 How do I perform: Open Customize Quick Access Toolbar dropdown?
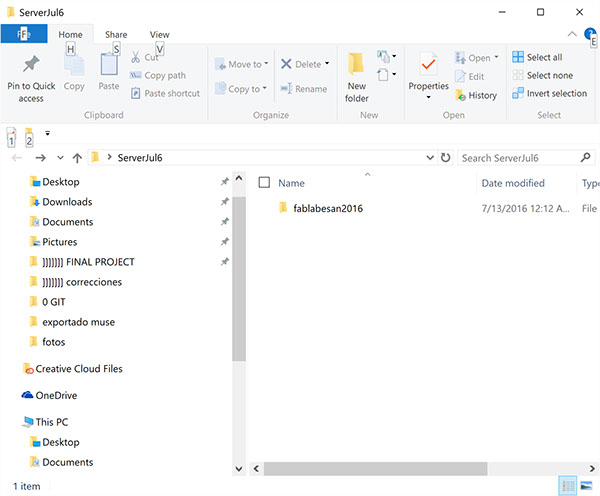47,133
